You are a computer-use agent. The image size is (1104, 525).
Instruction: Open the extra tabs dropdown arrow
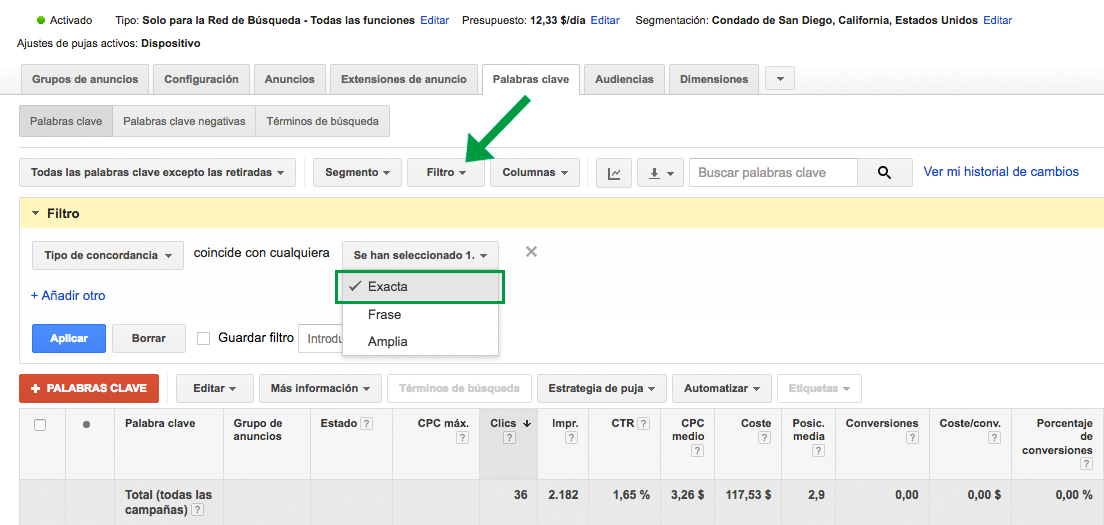click(x=779, y=79)
